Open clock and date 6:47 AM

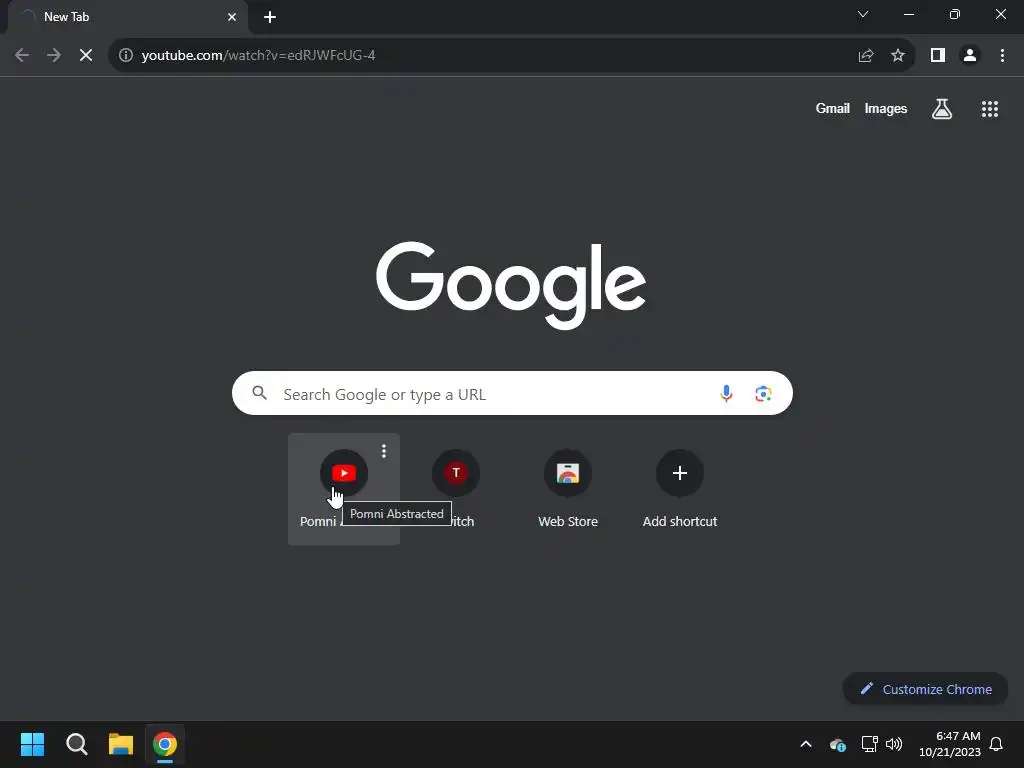(x=950, y=744)
